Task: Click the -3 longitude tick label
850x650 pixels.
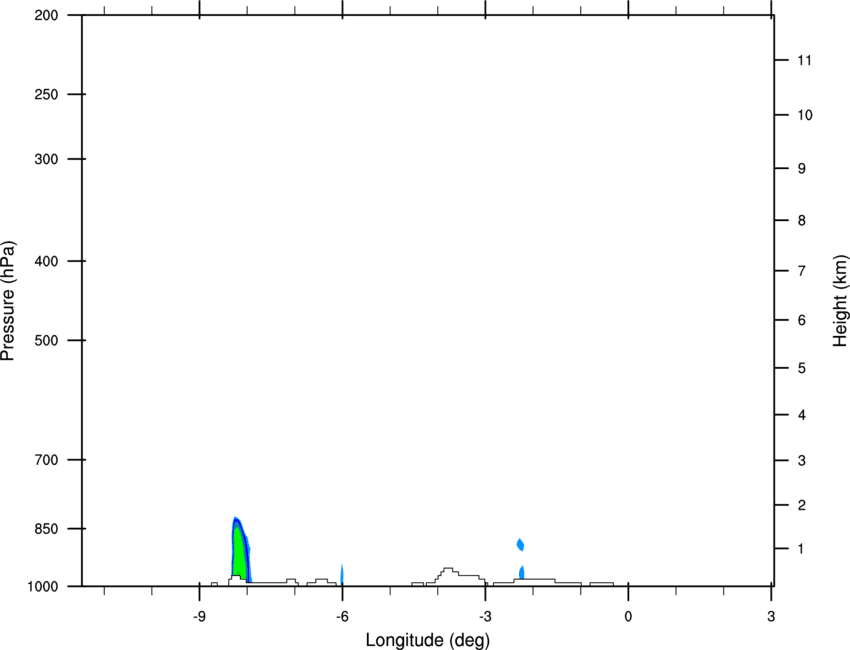Action: click(x=485, y=616)
